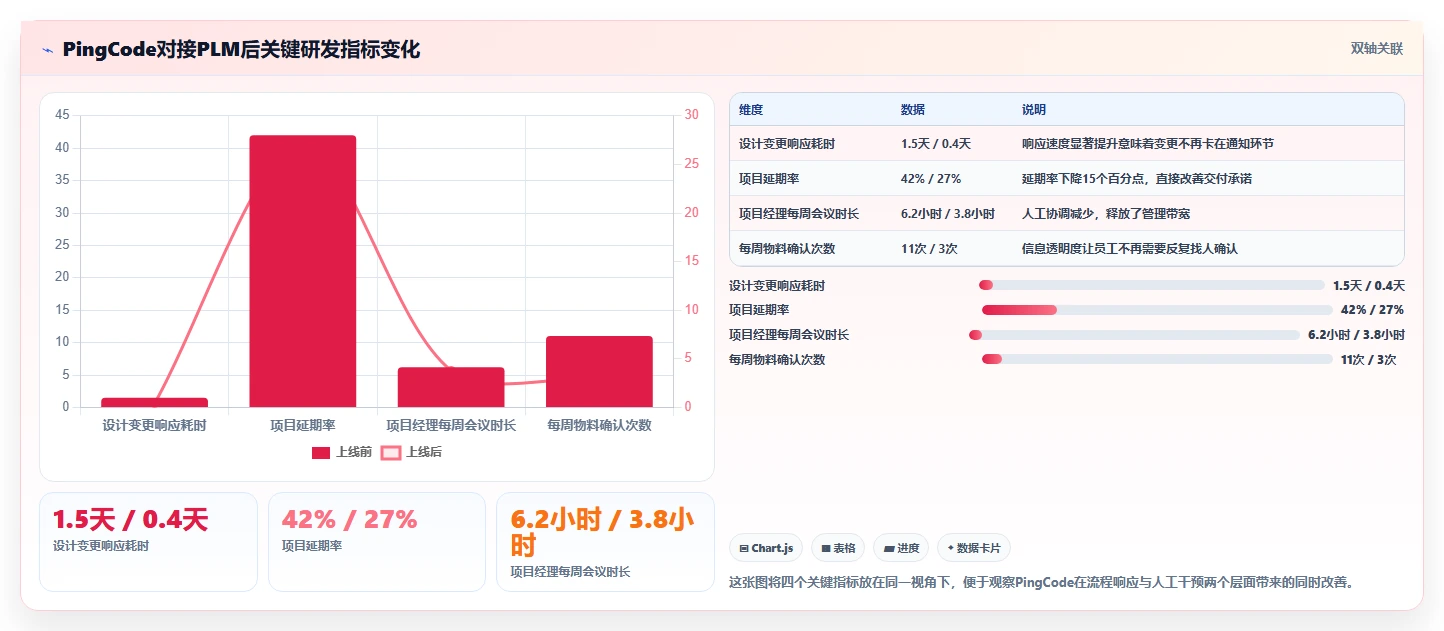Click the note 信息透明度让员工不再需要反复找人确认
The width and height of the screenshot is (1444, 631).
pyautogui.click(x=1130, y=248)
